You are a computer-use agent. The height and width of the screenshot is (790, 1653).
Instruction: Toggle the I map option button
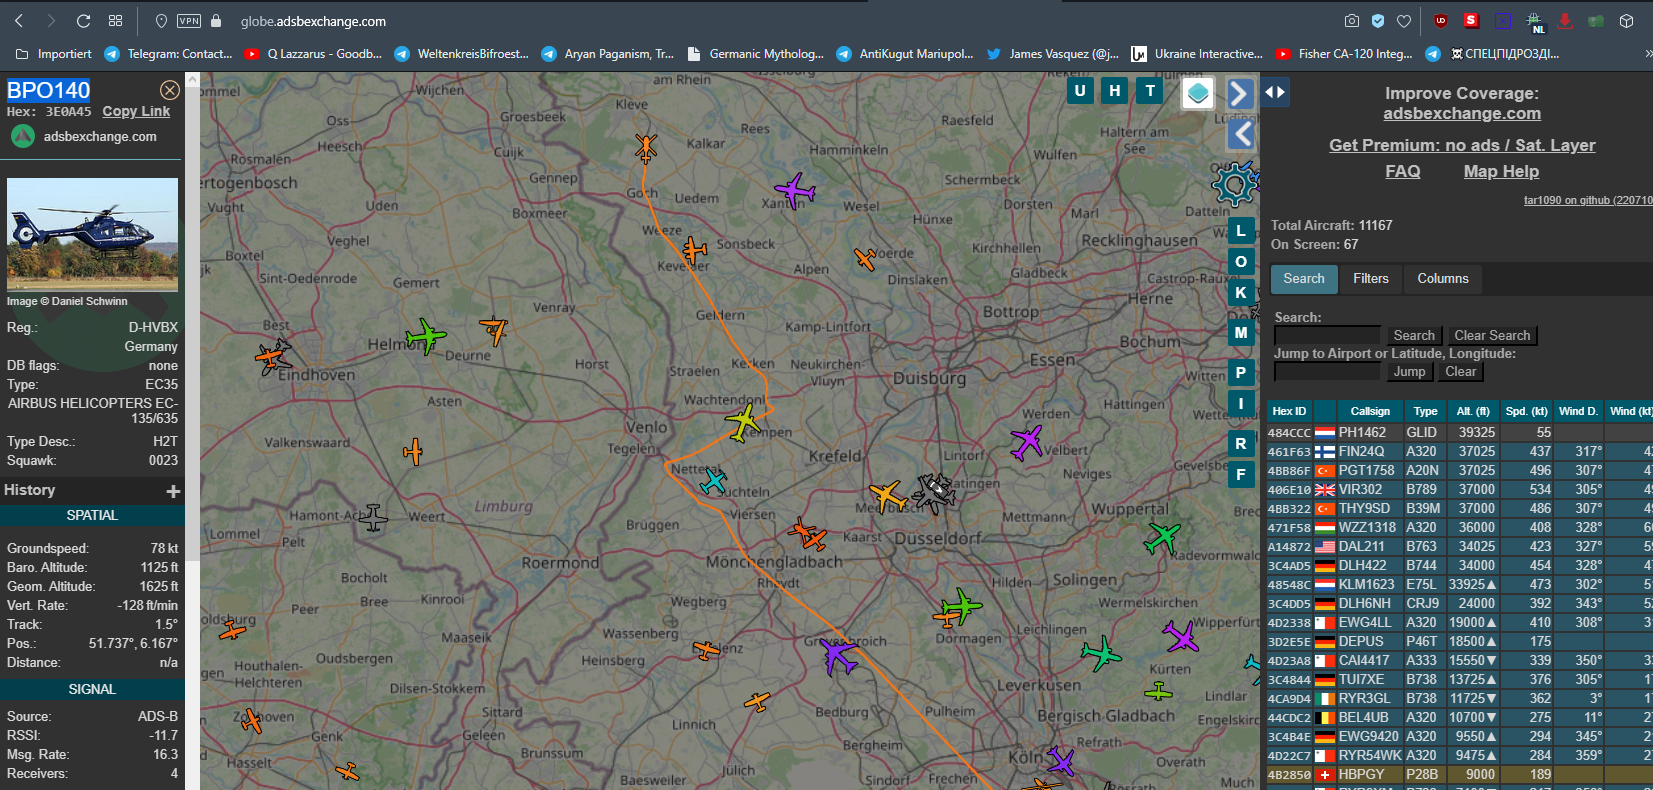click(x=1241, y=404)
